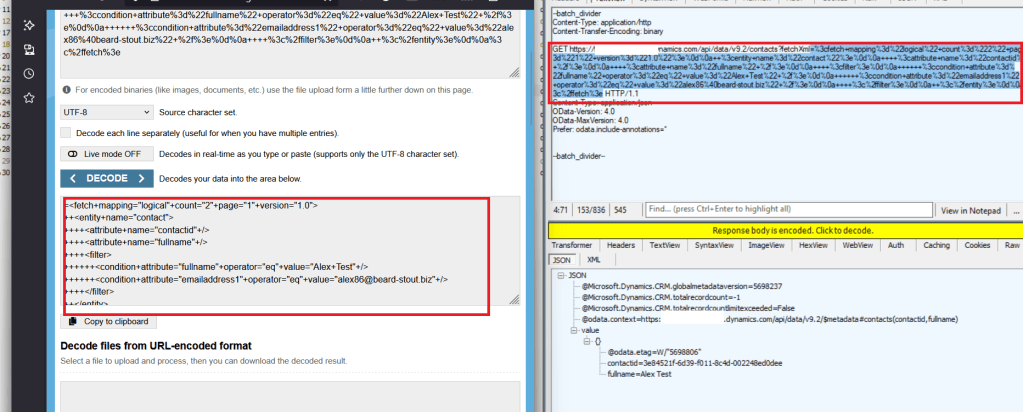Switch to the Transformer response tab

click(x=572, y=246)
